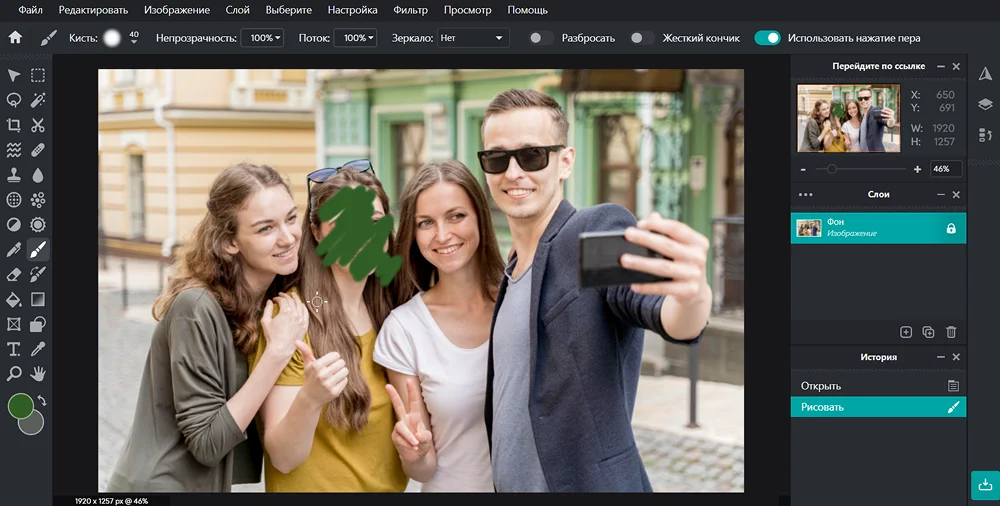1000x506 pixels.
Task: Click the 46% zoom input field
Action: tap(945, 169)
